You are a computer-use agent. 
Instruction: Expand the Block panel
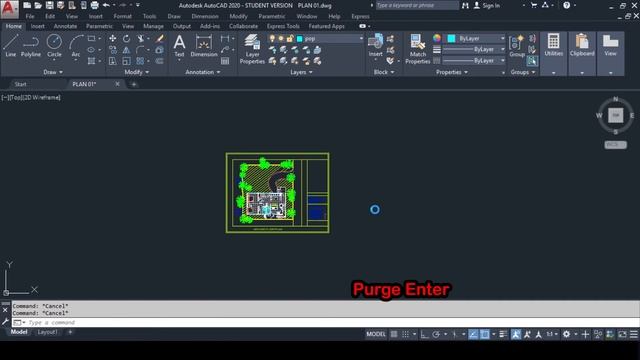click(384, 72)
